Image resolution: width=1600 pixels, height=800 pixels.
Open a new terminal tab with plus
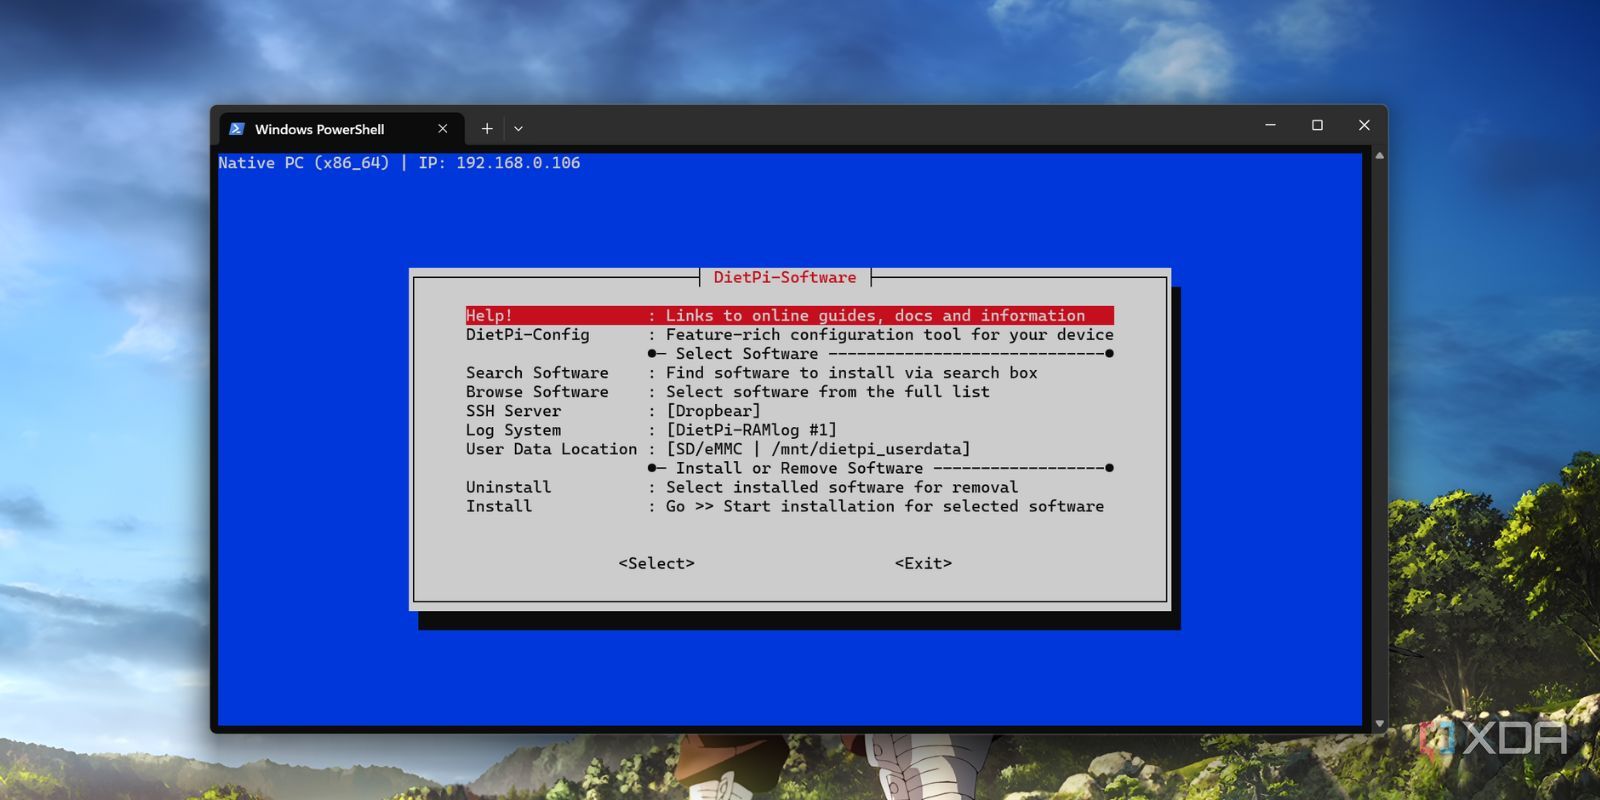(487, 128)
